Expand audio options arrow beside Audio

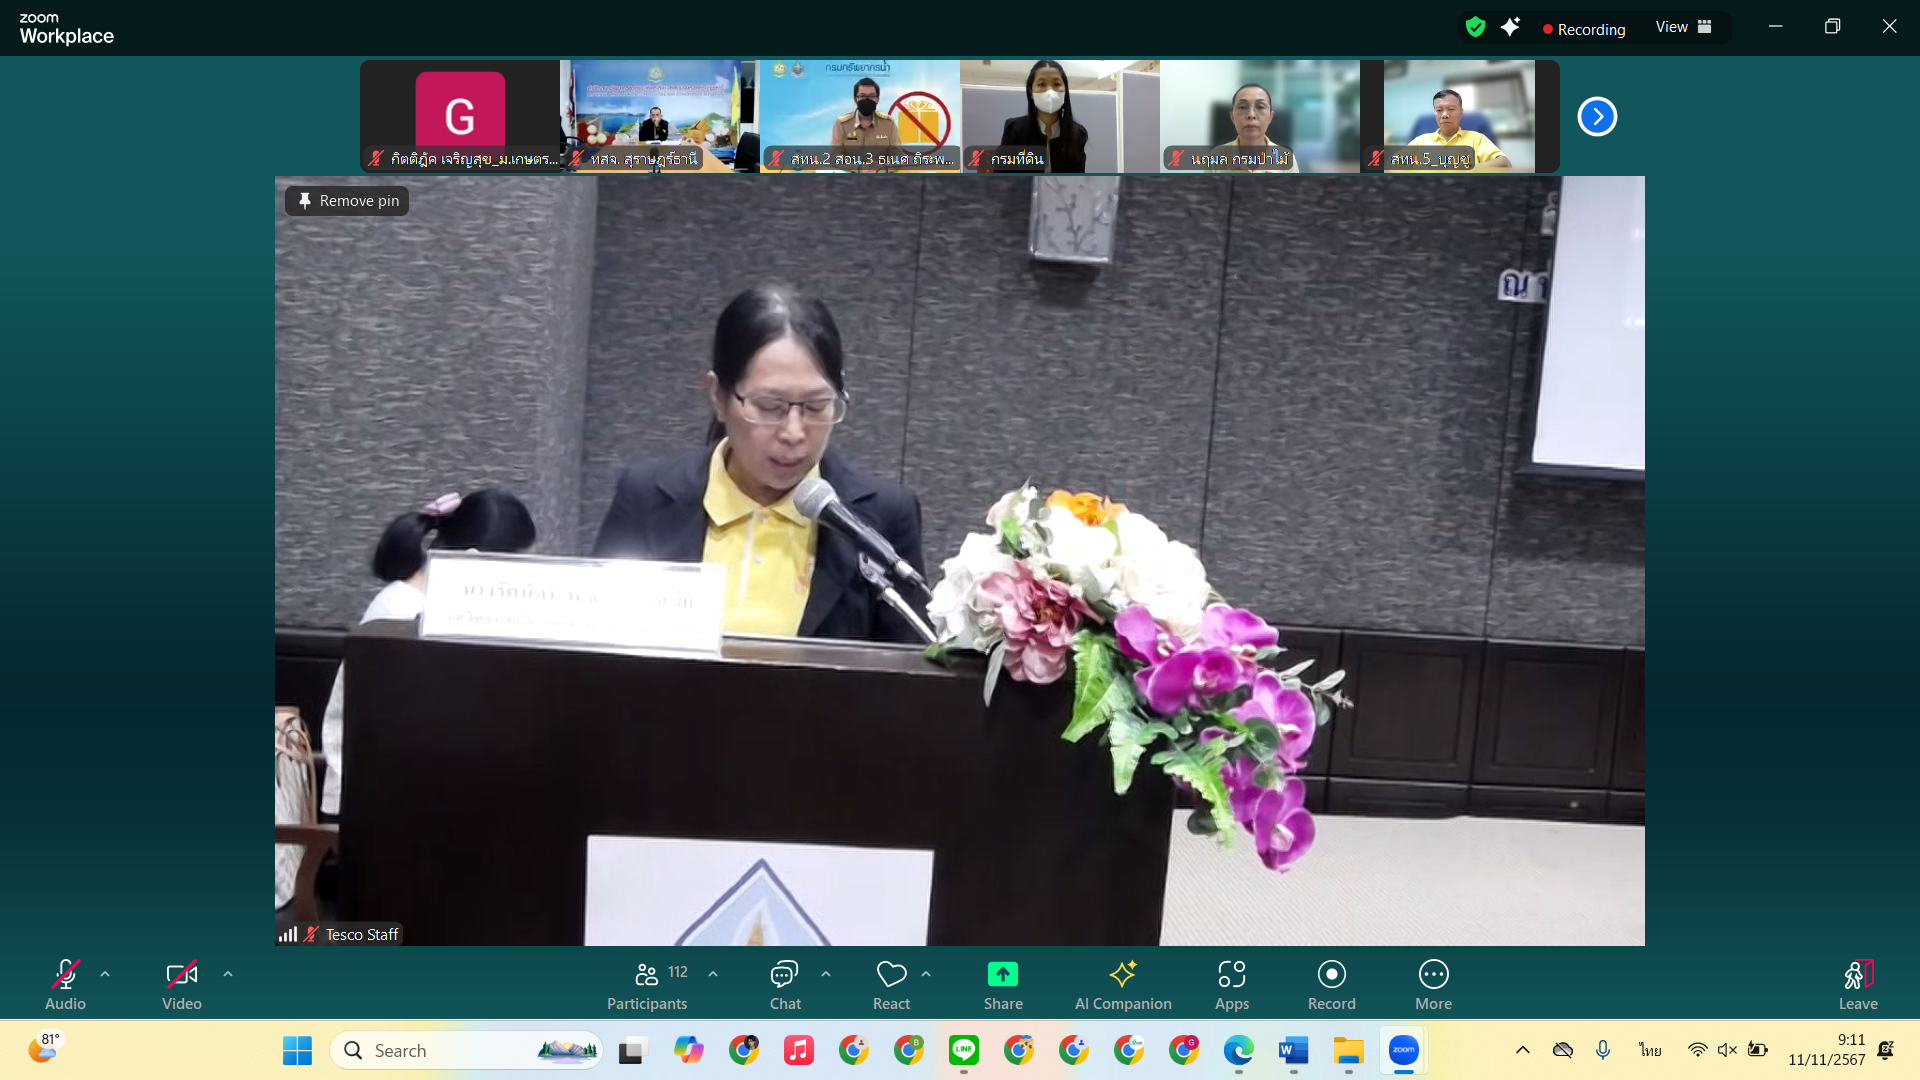(x=105, y=973)
